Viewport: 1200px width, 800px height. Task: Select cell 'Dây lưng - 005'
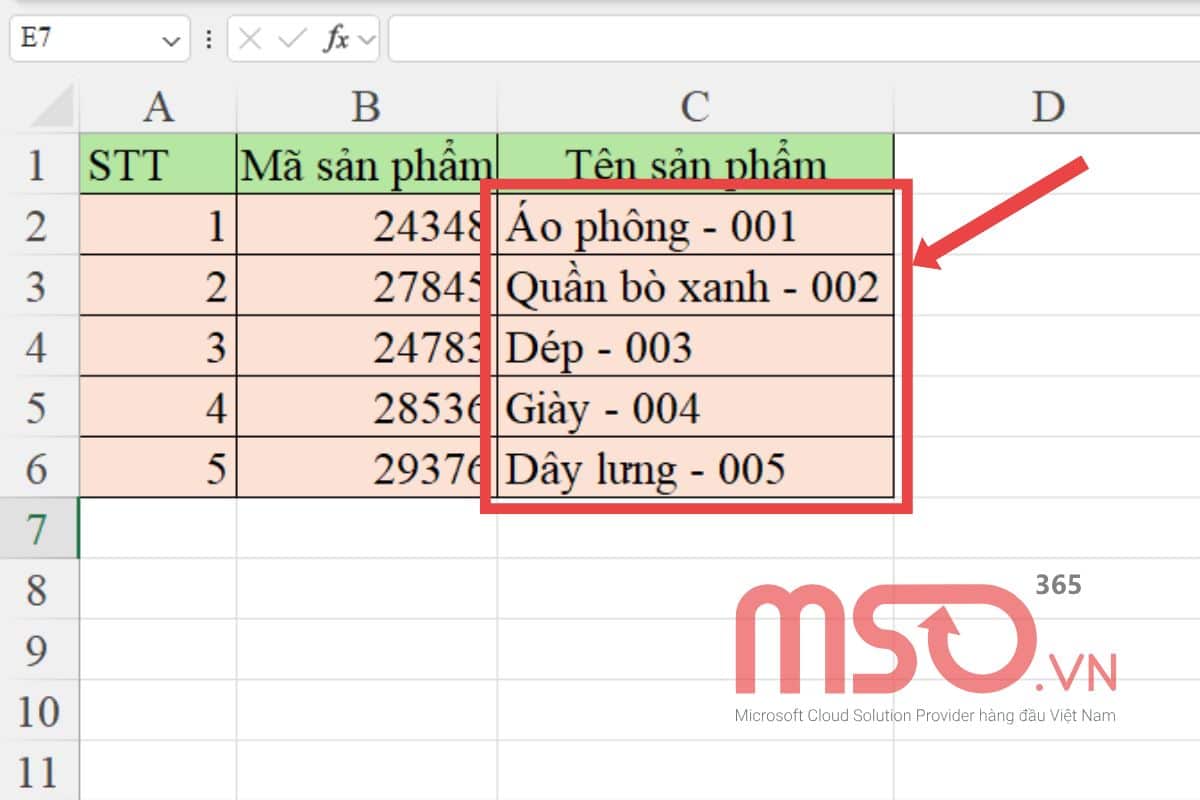(x=695, y=468)
